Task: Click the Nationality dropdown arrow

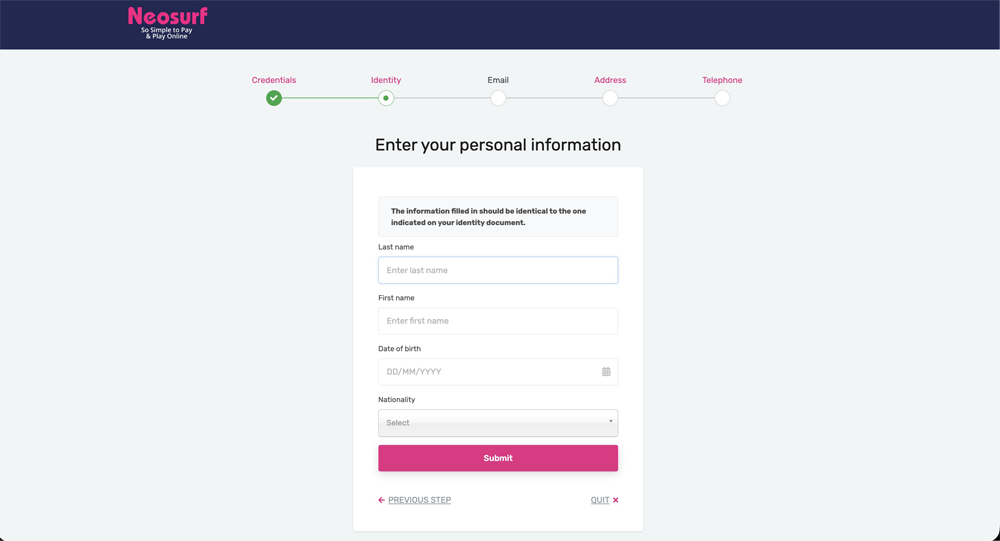Action: (x=611, y=421)
